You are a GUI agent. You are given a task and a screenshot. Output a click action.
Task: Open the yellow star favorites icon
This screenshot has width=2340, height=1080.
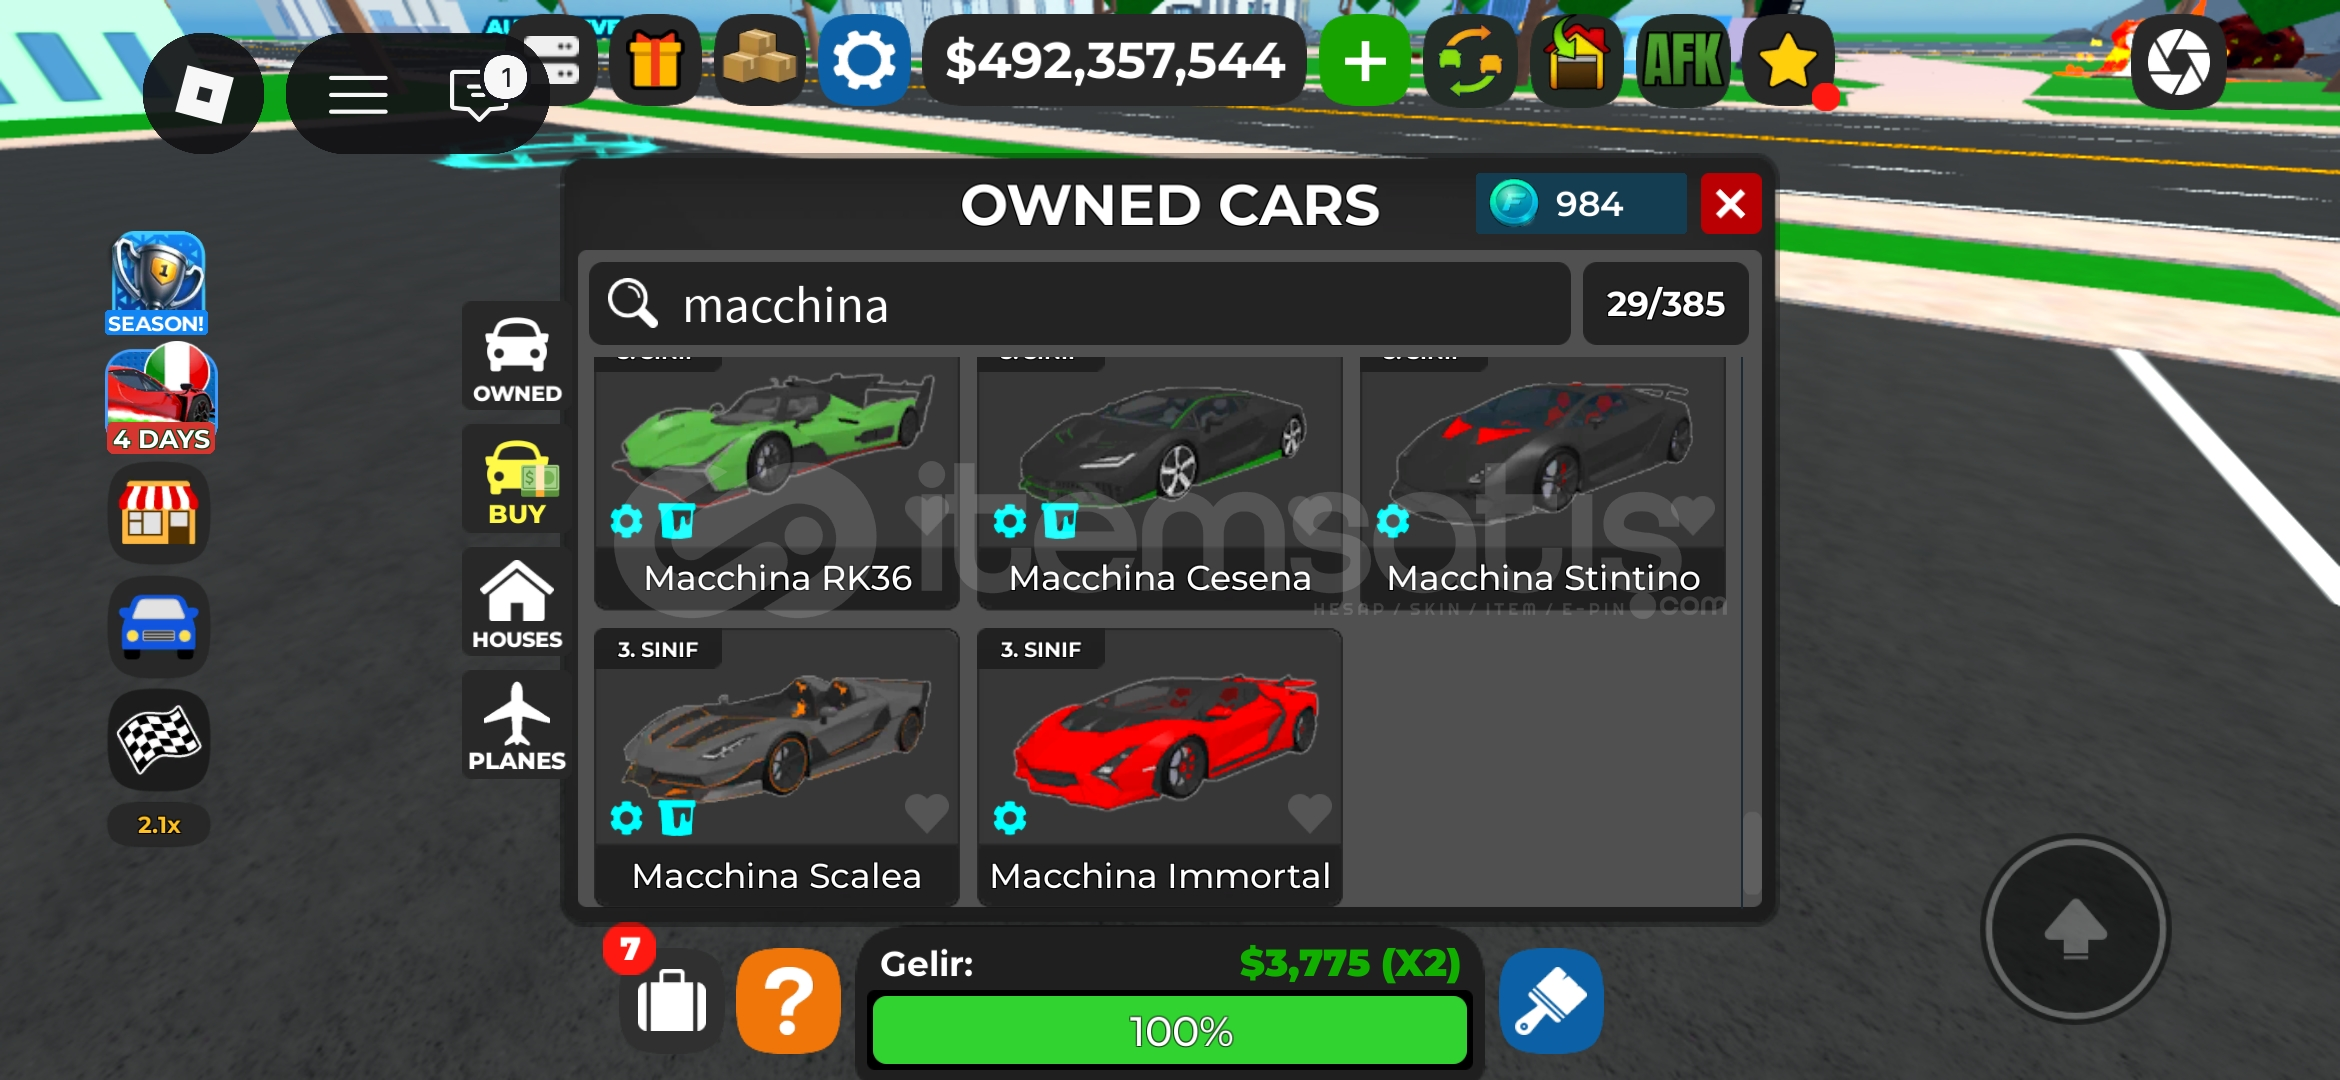coord(1789,61)
